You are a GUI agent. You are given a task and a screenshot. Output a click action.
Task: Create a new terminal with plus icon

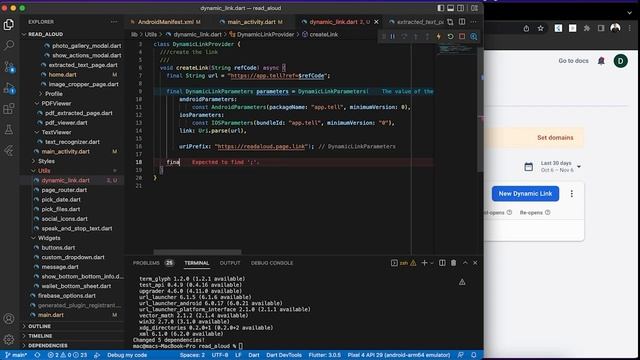pyautogui.click(x=424, y=263)
